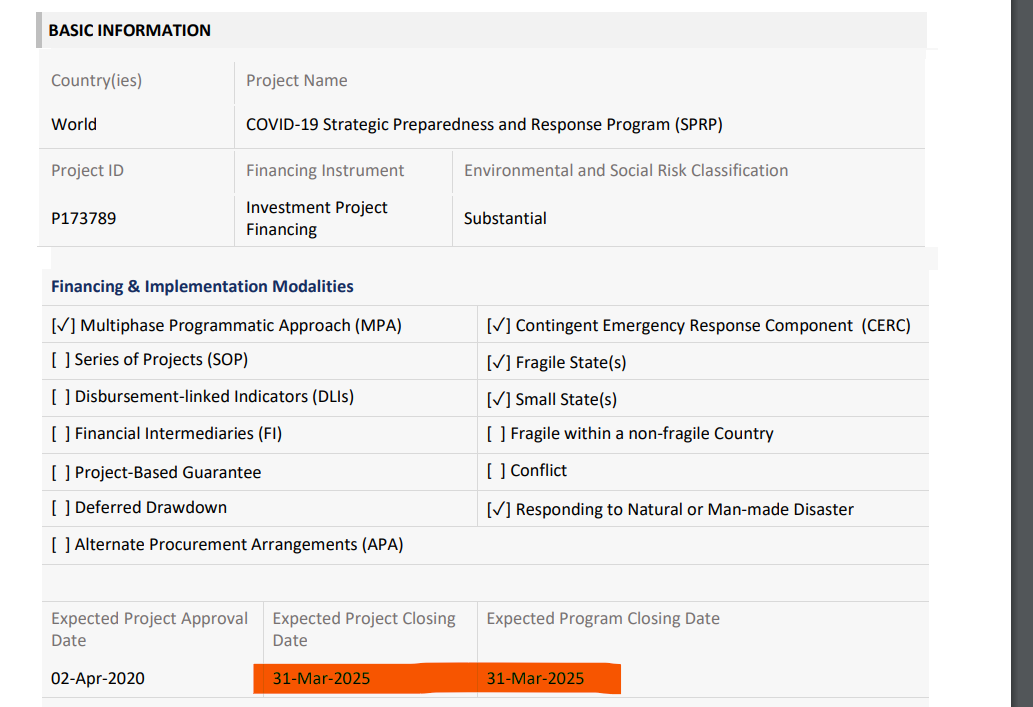Toggle the Financial Intermediaries (FI) checkbox
Viewport: 1033px width, 707px height.
pyautogui.click(x=61, y=434)
